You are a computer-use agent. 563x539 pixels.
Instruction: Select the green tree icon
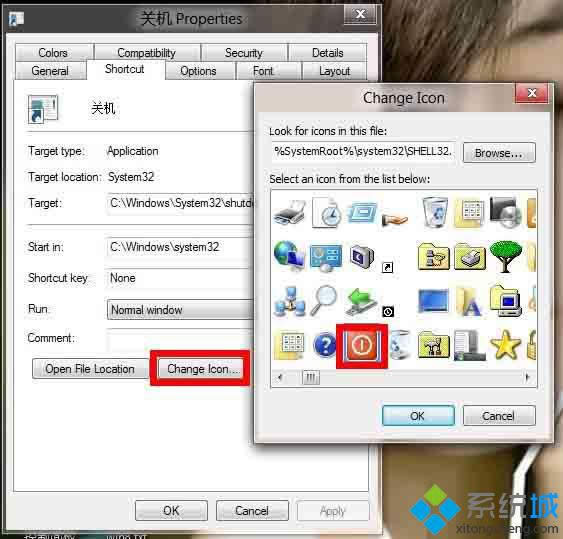[x=506, y=256]
